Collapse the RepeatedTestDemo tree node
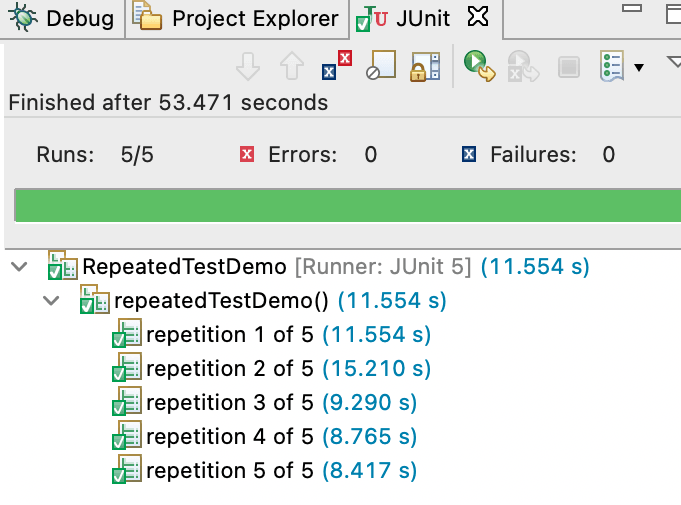The image size is (681, 505). click(x=18, y=267)
